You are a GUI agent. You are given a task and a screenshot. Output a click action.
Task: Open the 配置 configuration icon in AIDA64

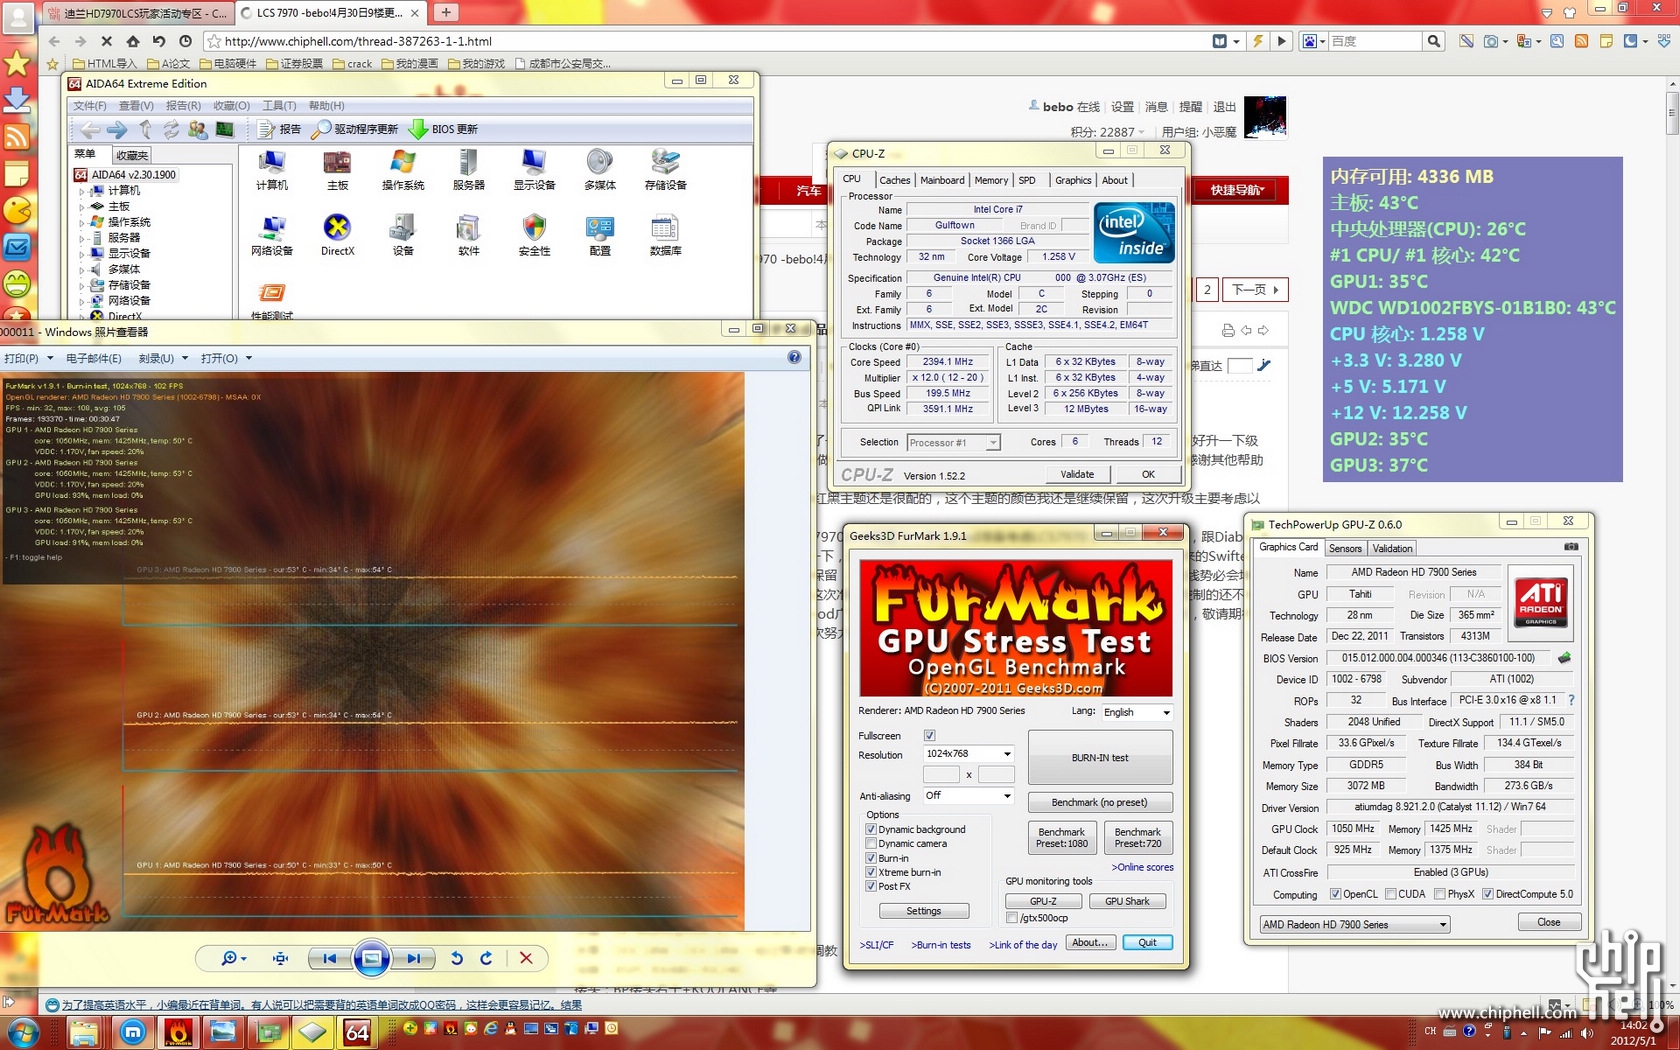(x=600, y=236)
